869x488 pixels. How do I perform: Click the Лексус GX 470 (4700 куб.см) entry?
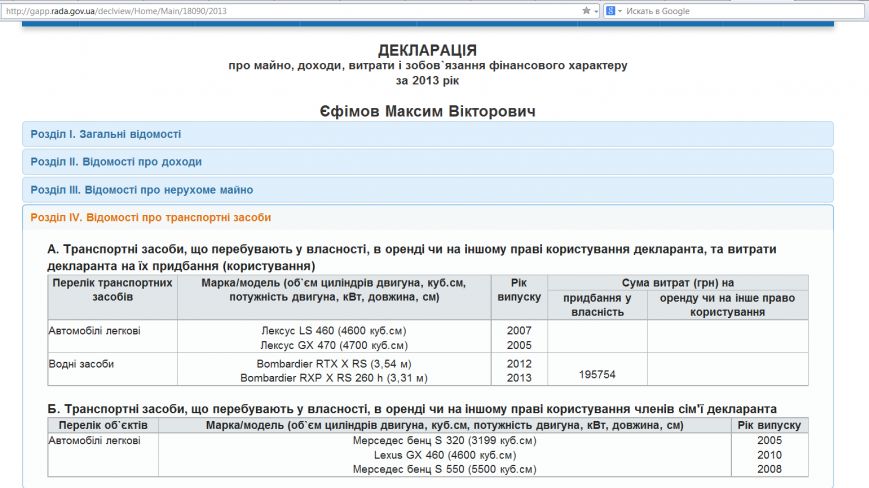334,345
